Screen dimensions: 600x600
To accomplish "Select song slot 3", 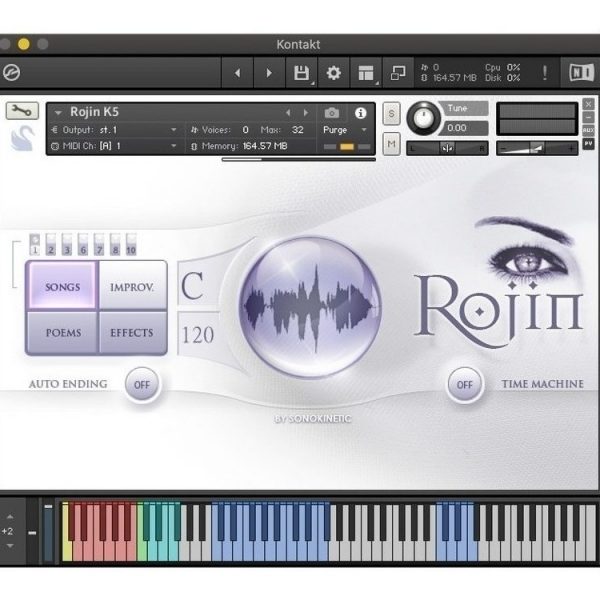I will pyautogui.click(x=67, y=245).
